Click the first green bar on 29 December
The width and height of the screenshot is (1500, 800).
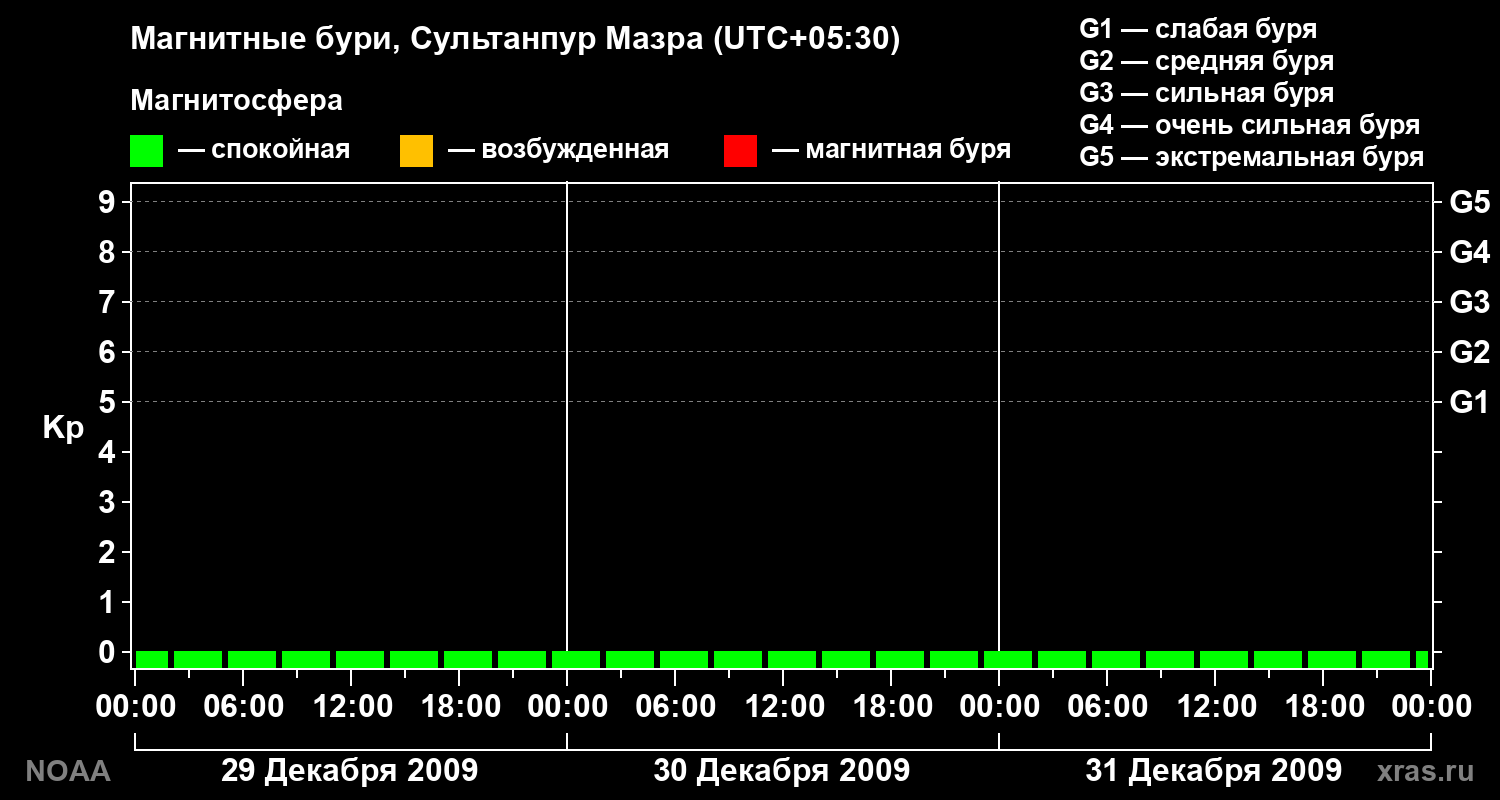(152, 659)
